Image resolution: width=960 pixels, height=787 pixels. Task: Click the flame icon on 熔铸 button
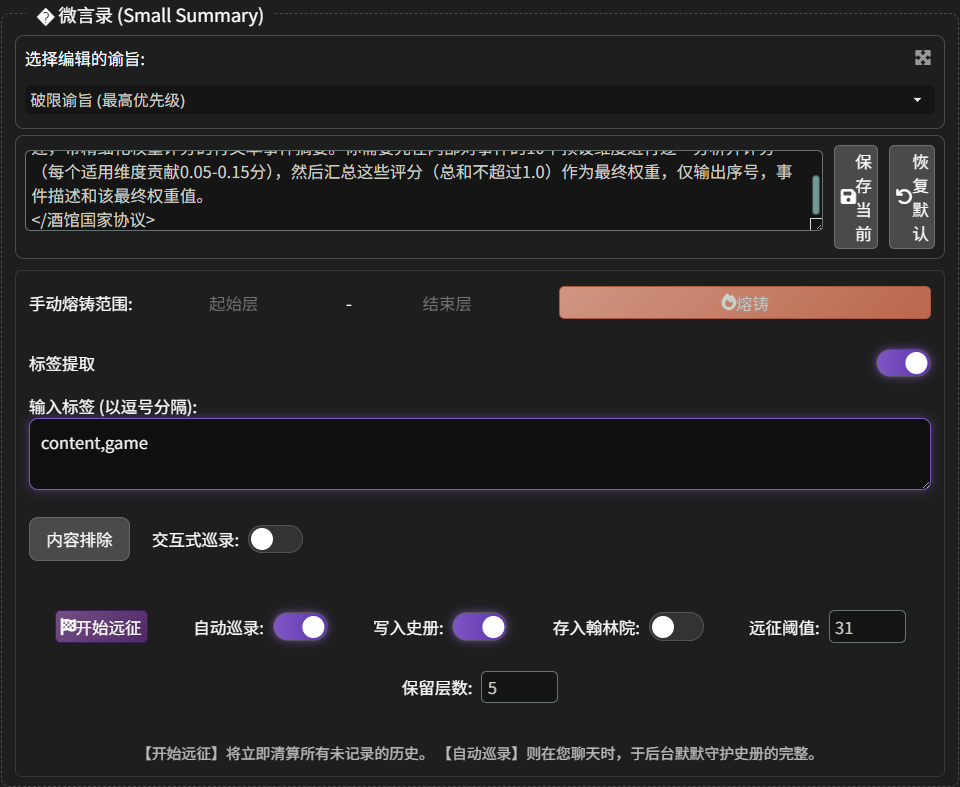point(728,302)
